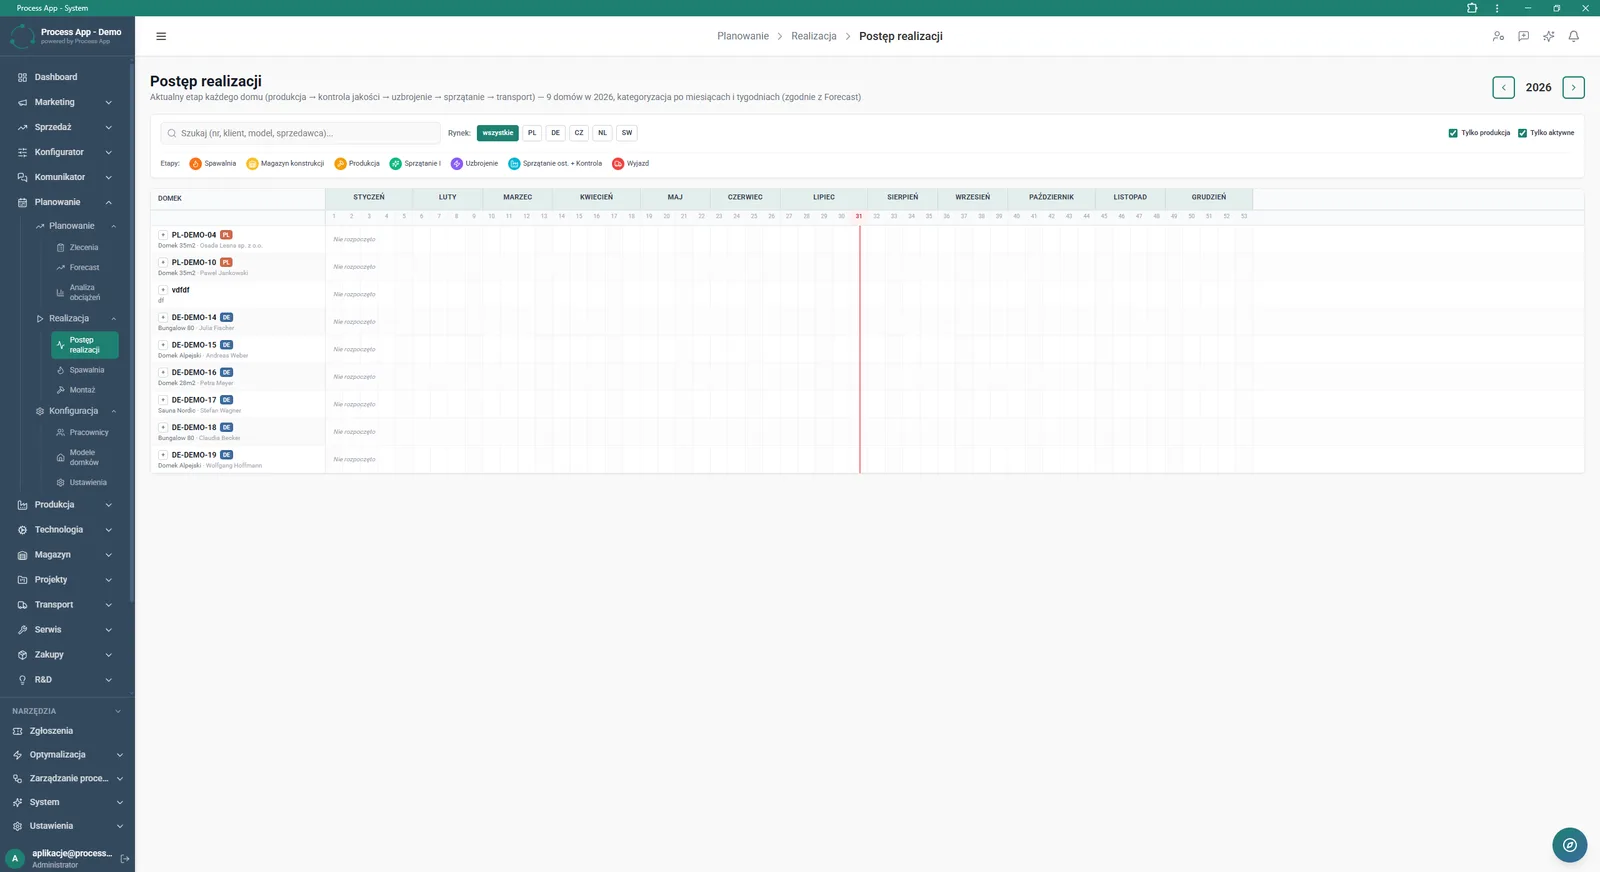Image resolution: width=1600 pixels, height=872 pixels.
Task: Open Montaż menu item
Action: tap(82, 390)
